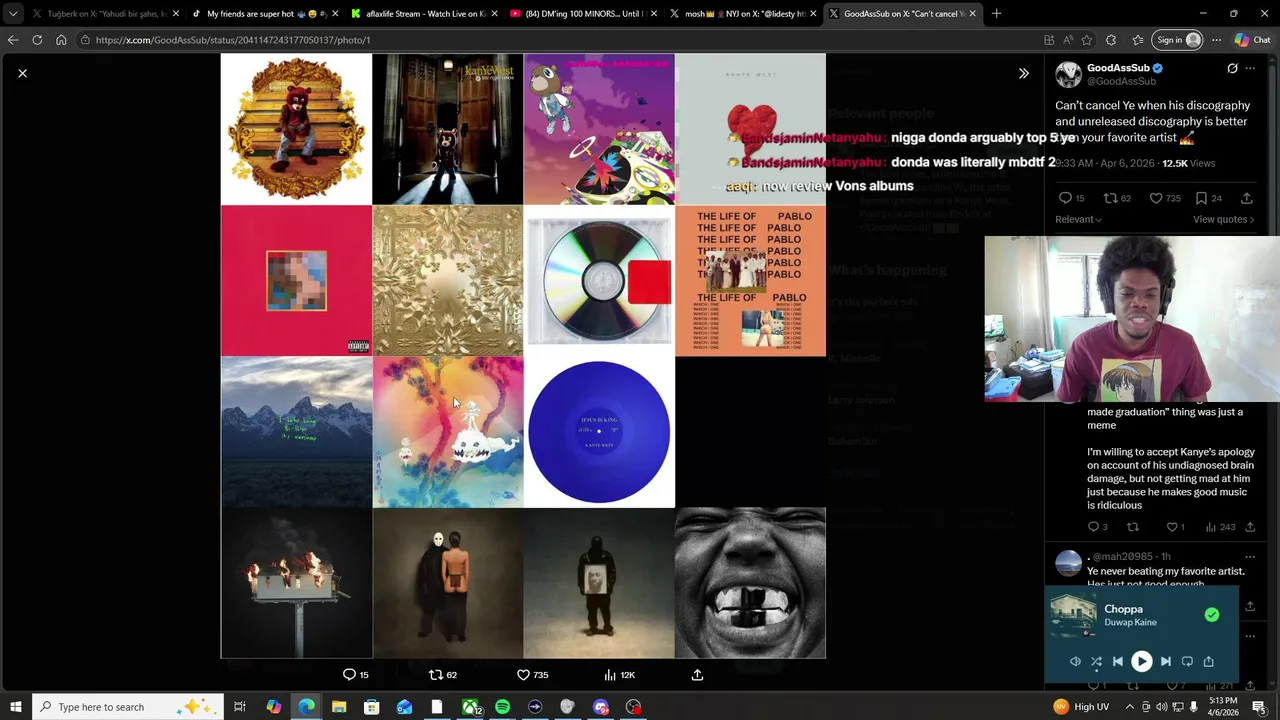Open the Relevant replies sort dropdown
1280x720 pixels.
pos(1078,219)
